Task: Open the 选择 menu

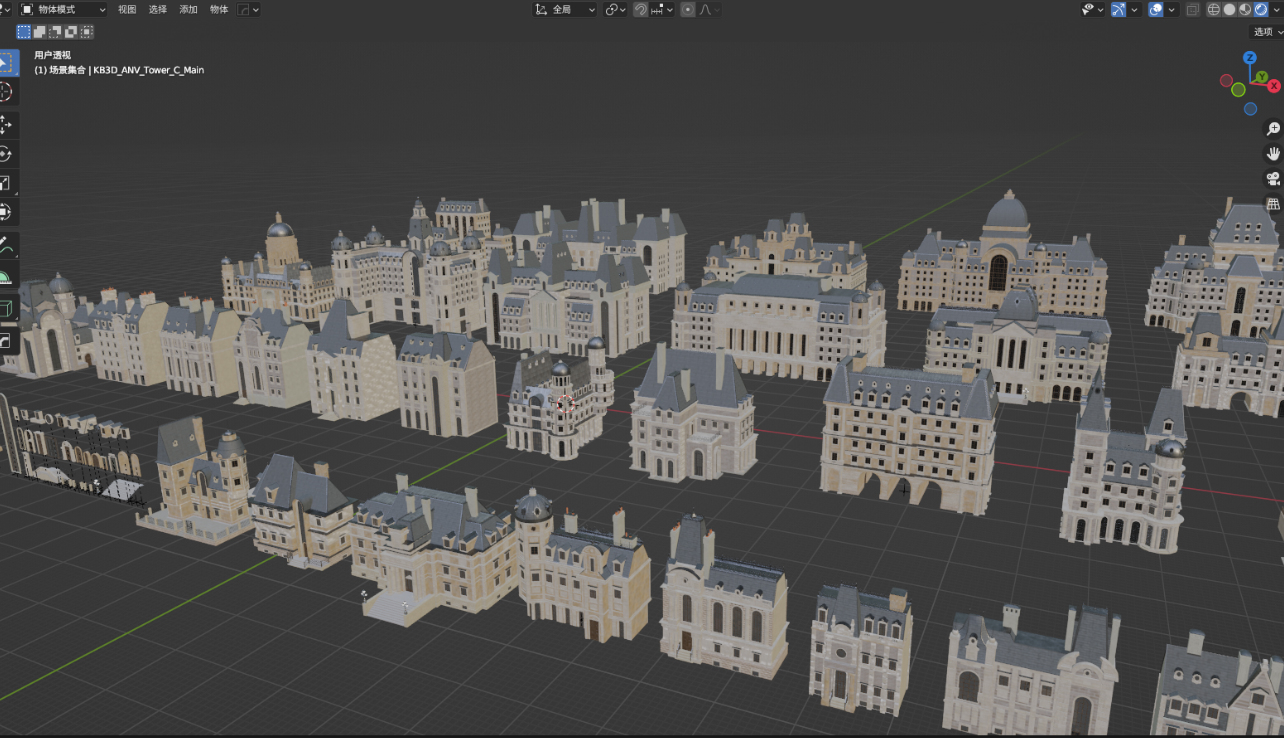Action: click(x=158, y=9)
